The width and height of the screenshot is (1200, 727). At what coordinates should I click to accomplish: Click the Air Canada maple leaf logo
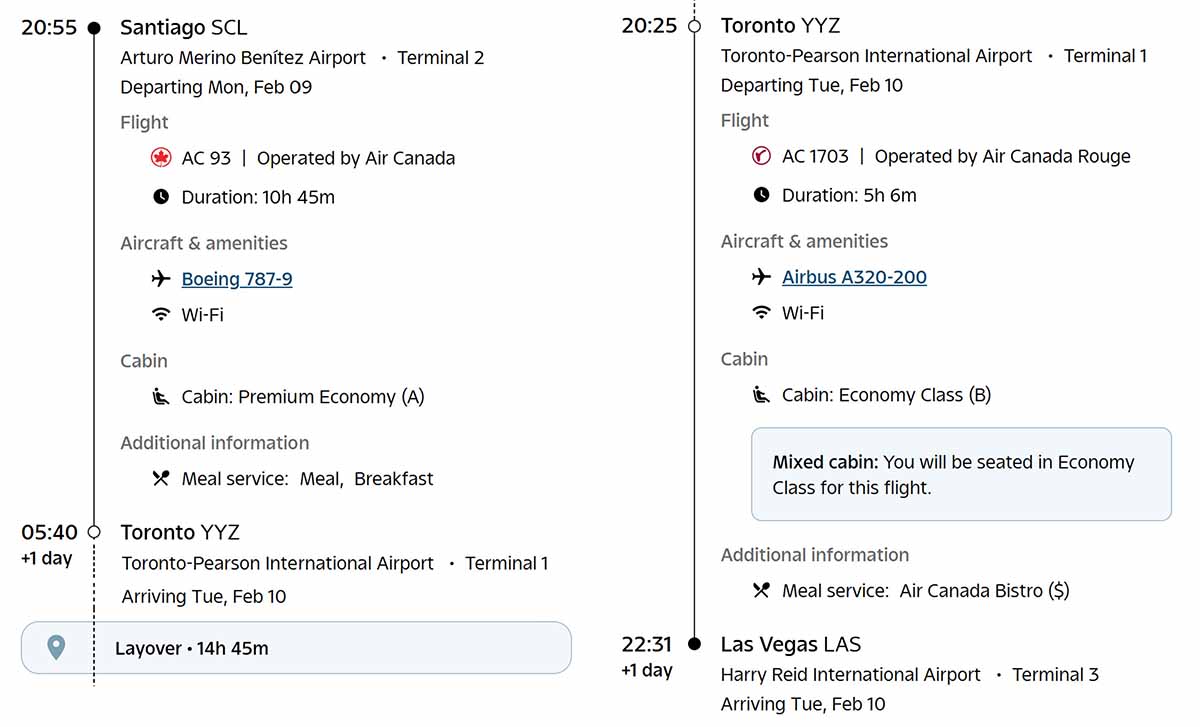coord(161,158)
